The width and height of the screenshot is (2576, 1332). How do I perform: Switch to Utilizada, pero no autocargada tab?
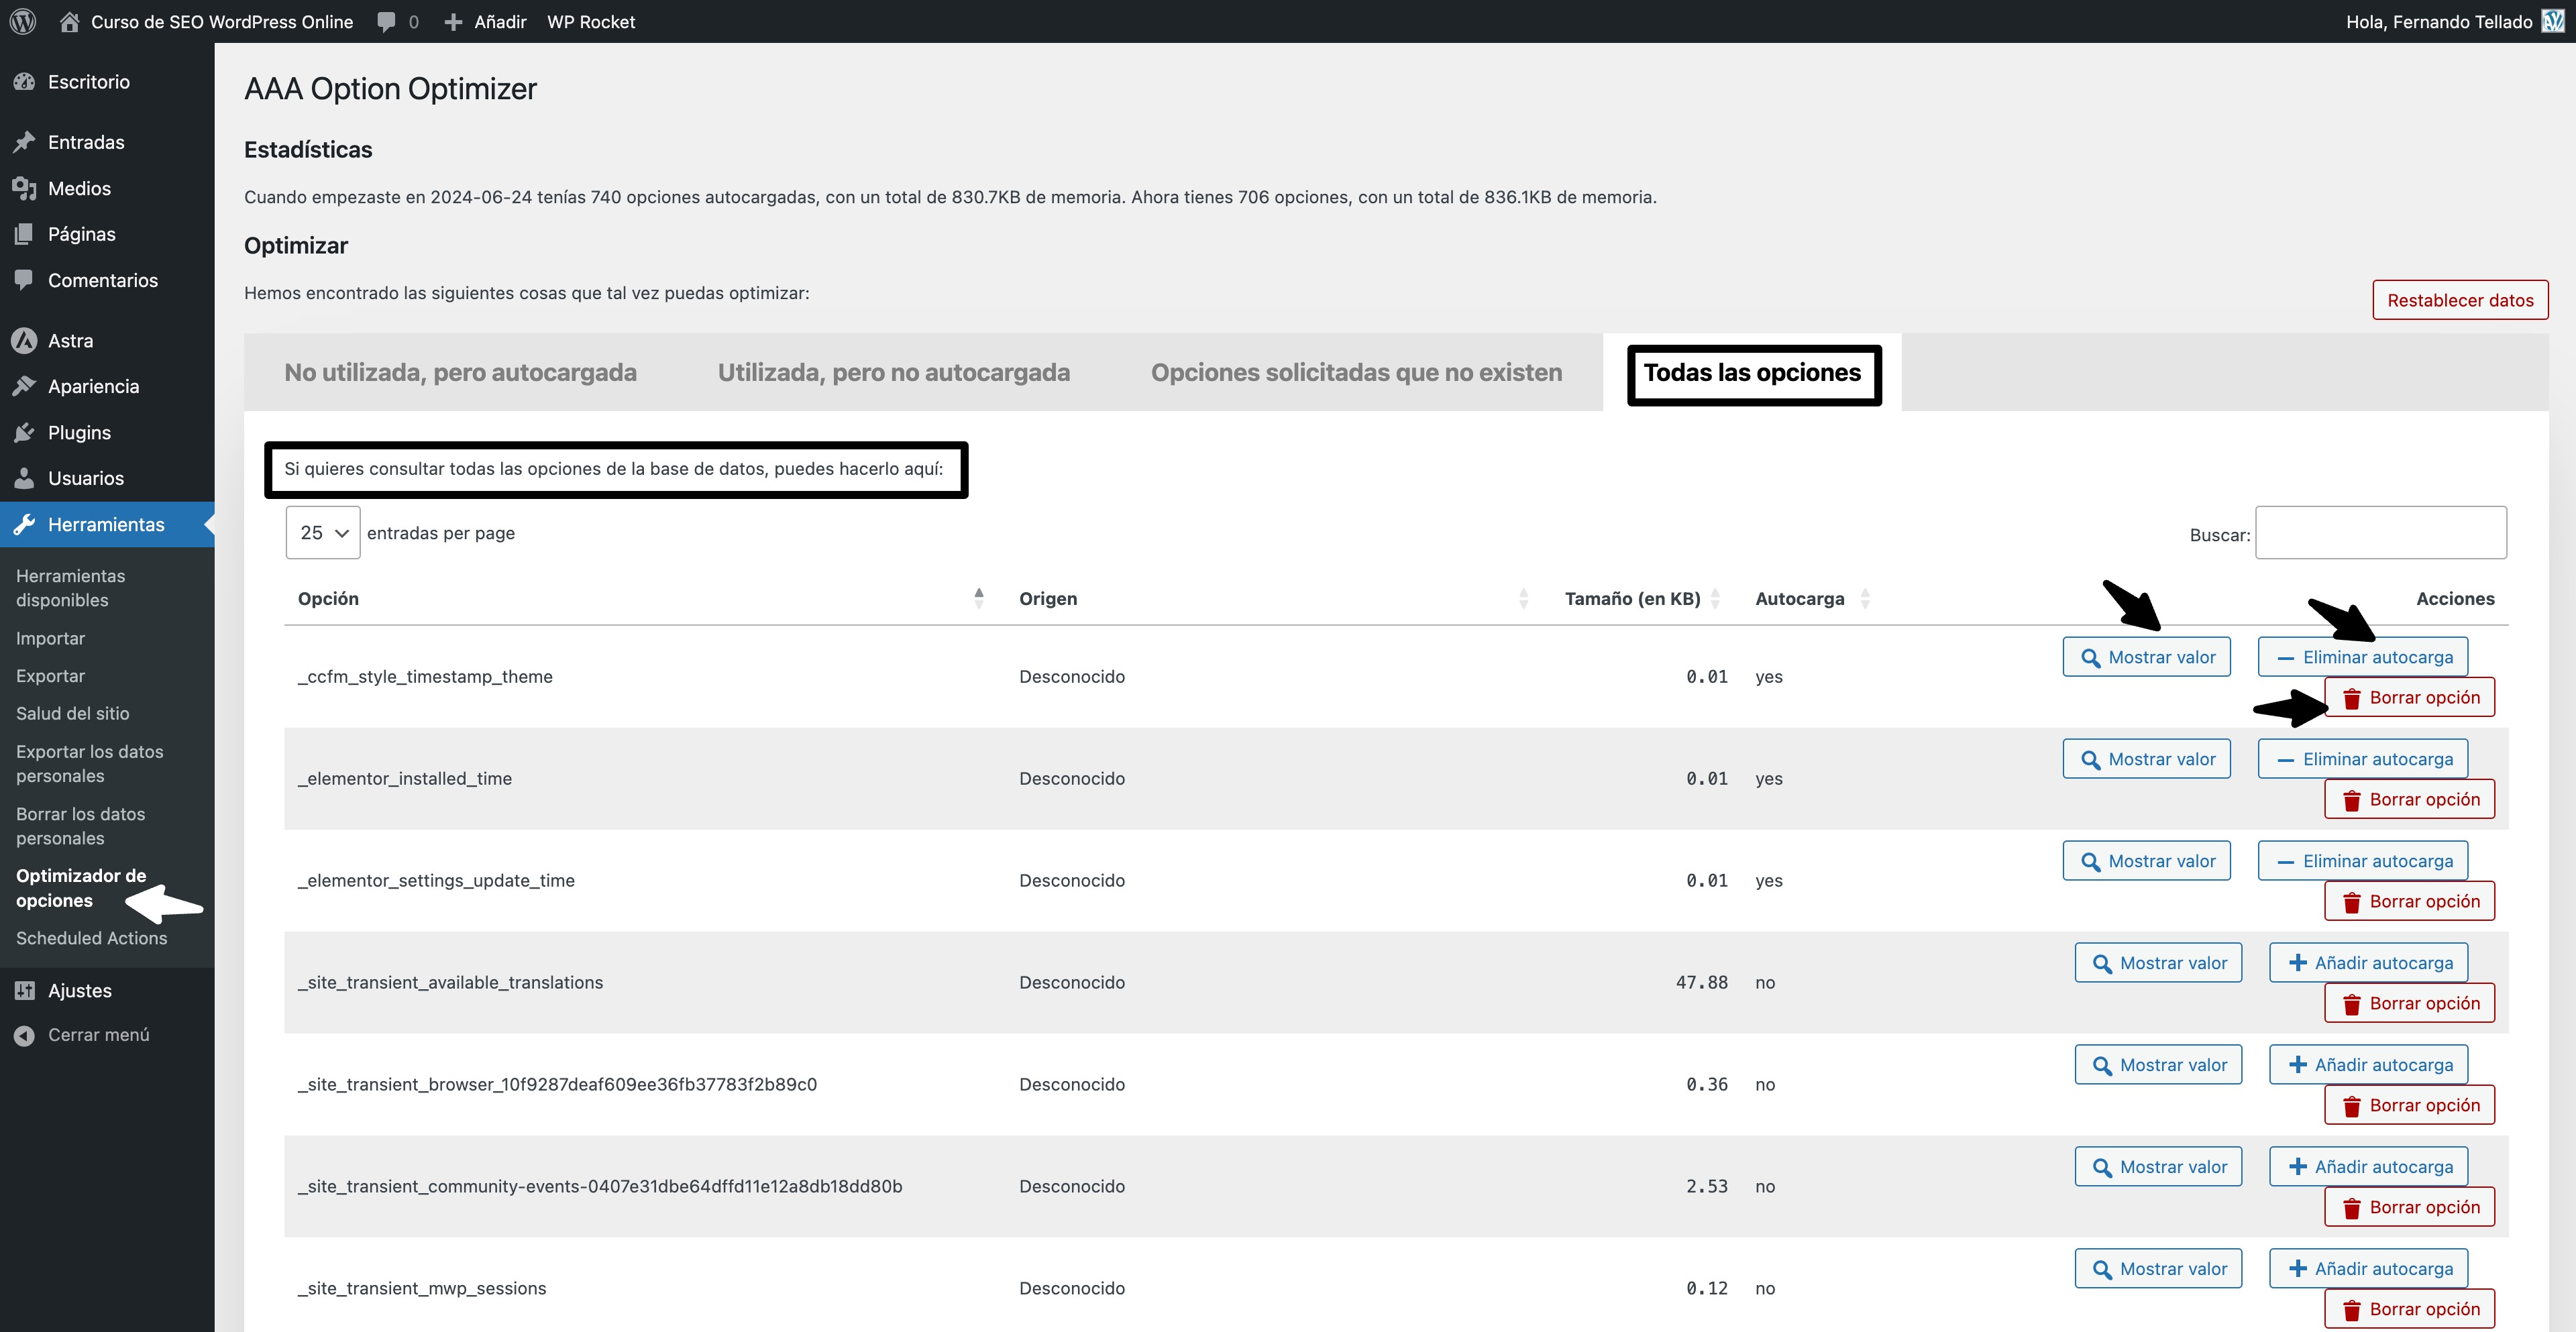[x=893, y=372]
